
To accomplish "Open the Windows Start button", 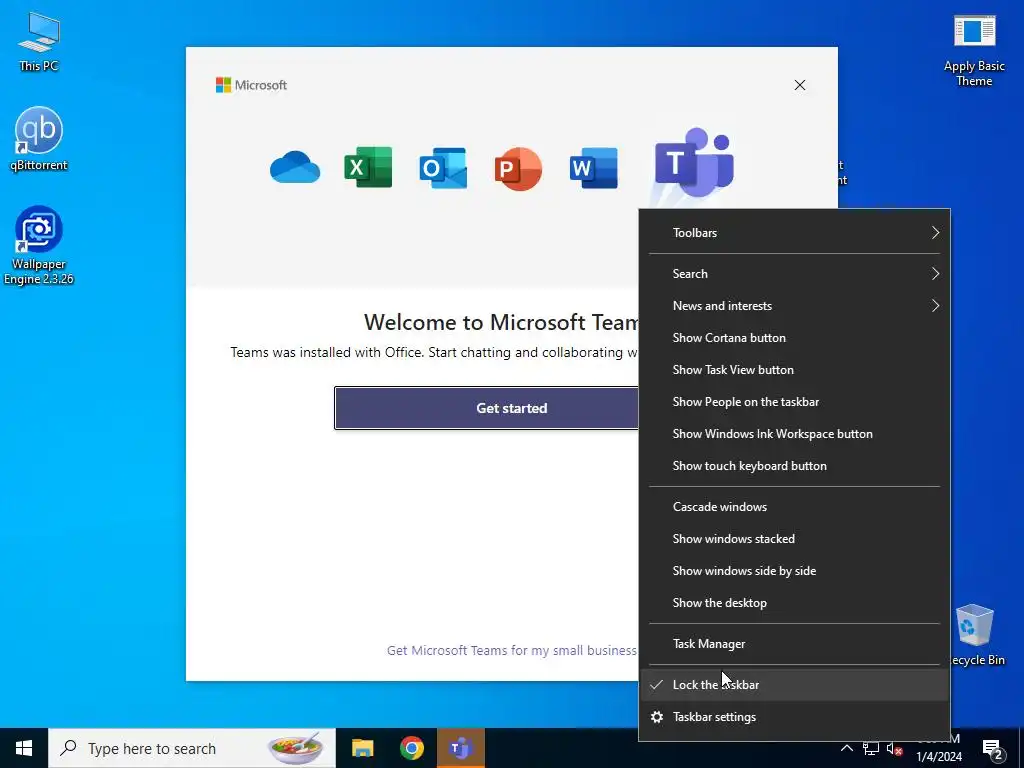I will coord(24,748).
